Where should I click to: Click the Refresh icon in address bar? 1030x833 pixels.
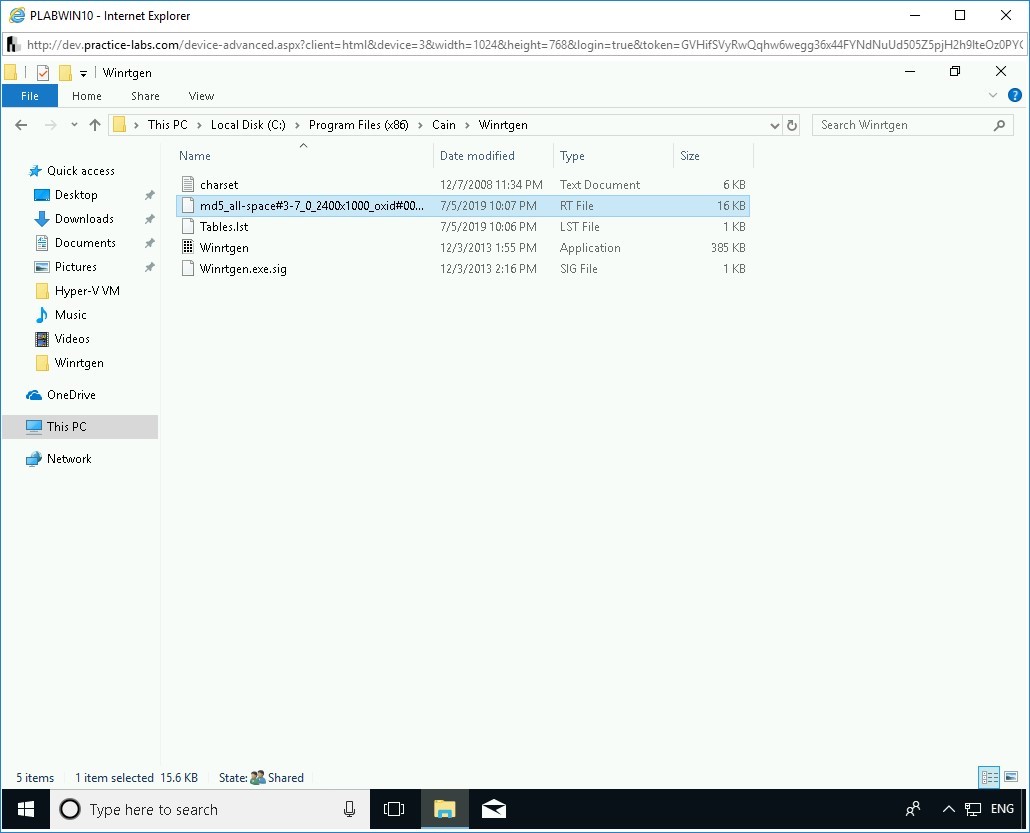tap(791, 124)
